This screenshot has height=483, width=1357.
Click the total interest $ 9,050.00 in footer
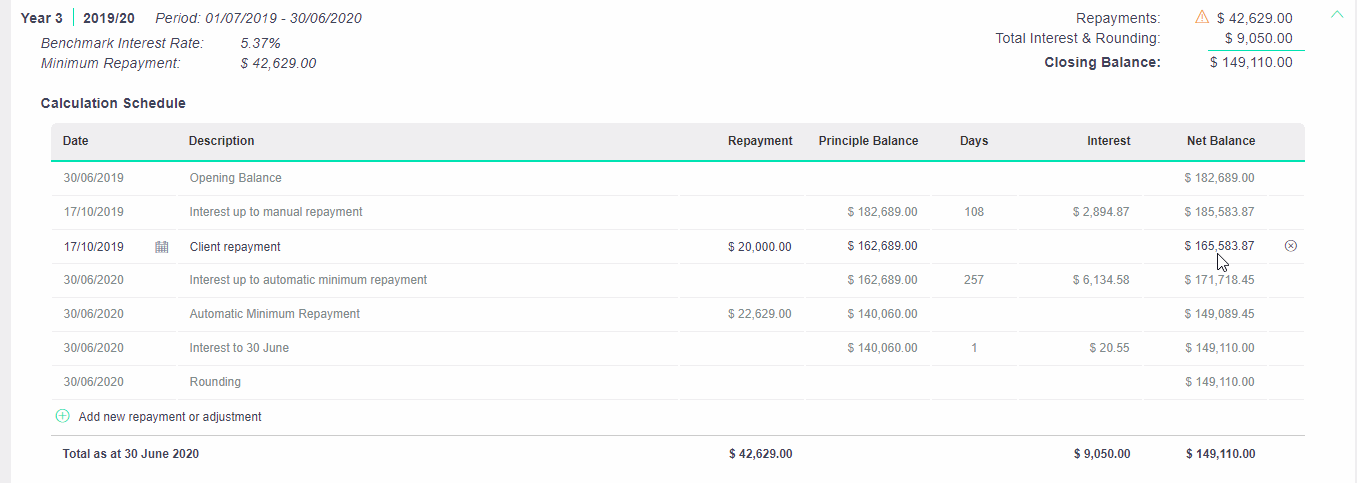point(1102,454)
